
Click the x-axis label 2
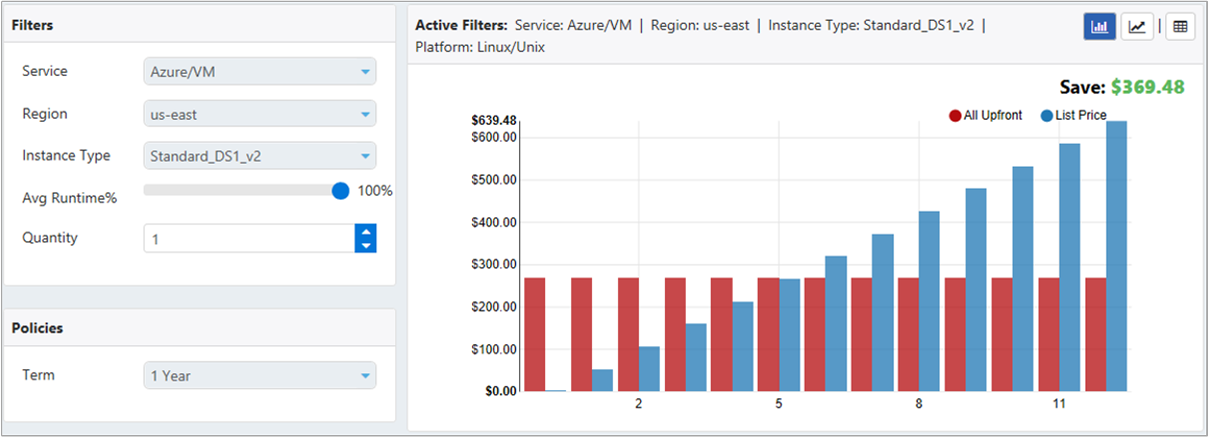[638, 404]
